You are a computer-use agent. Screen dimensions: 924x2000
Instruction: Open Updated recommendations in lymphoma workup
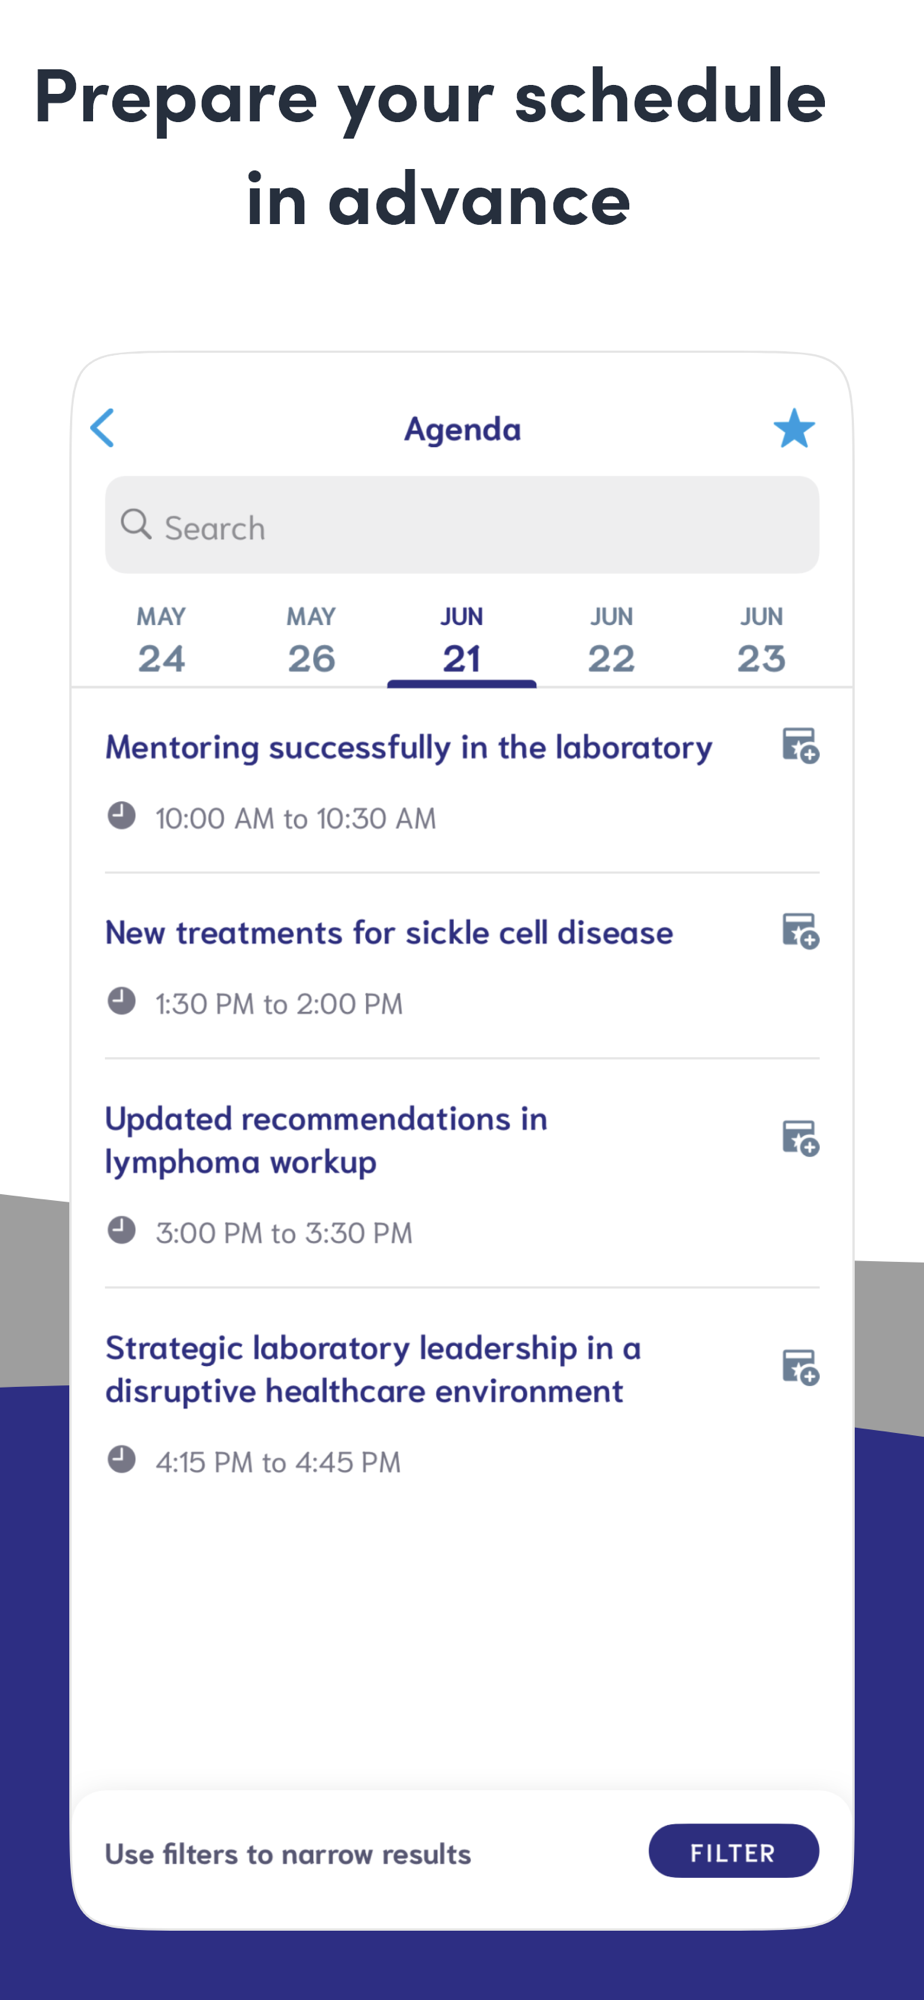tap(326, 1140)
